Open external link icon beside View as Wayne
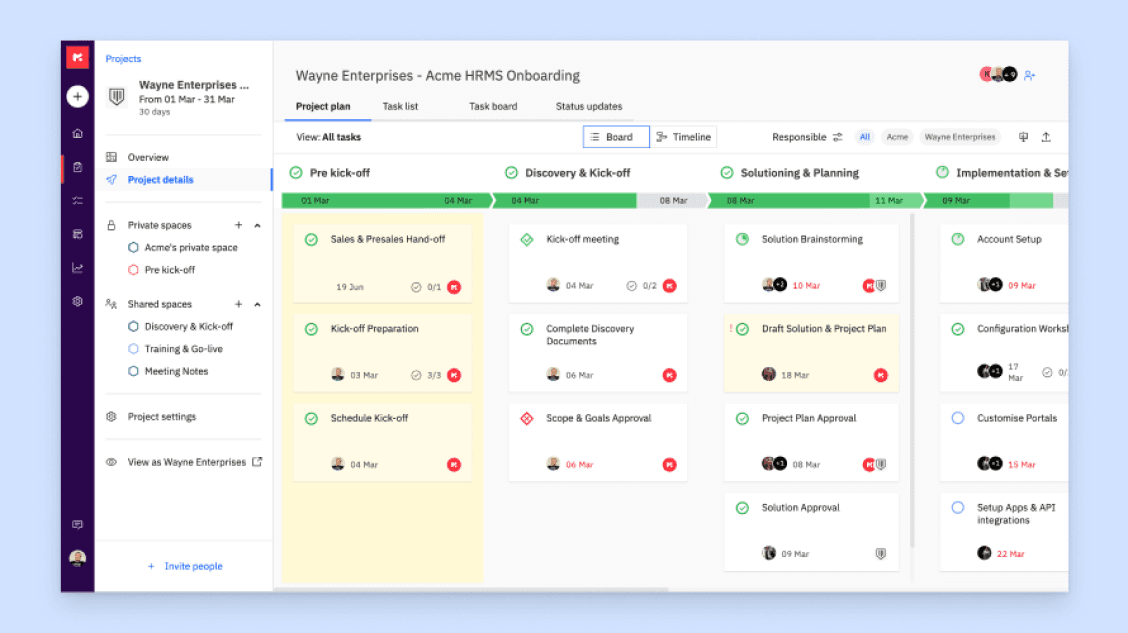Screen dimensions: 1128x633 (257, 462)
